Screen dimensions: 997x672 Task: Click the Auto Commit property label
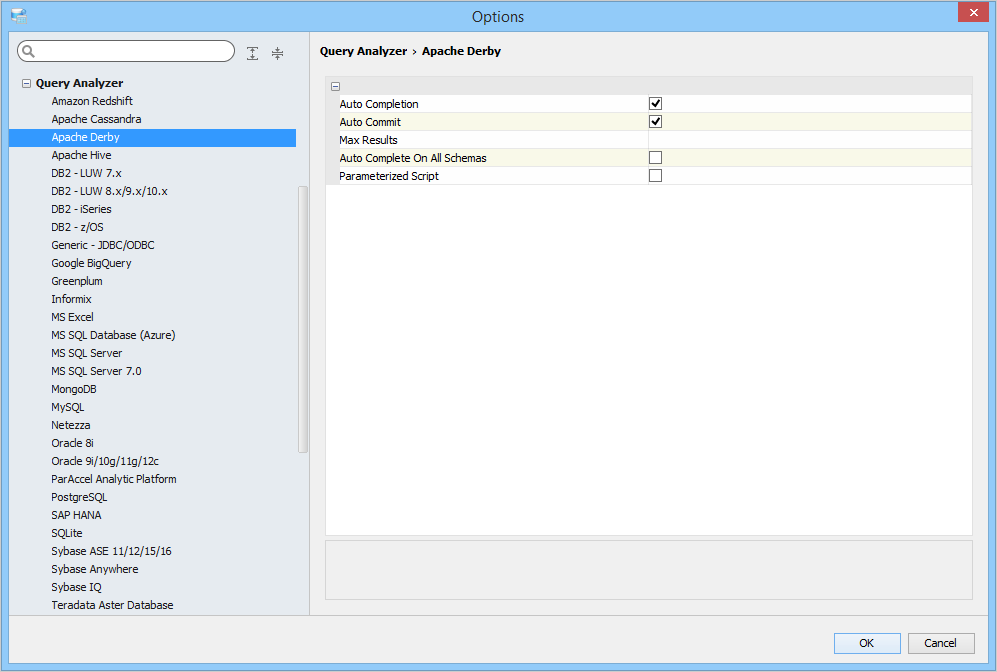tap(370, 122)
